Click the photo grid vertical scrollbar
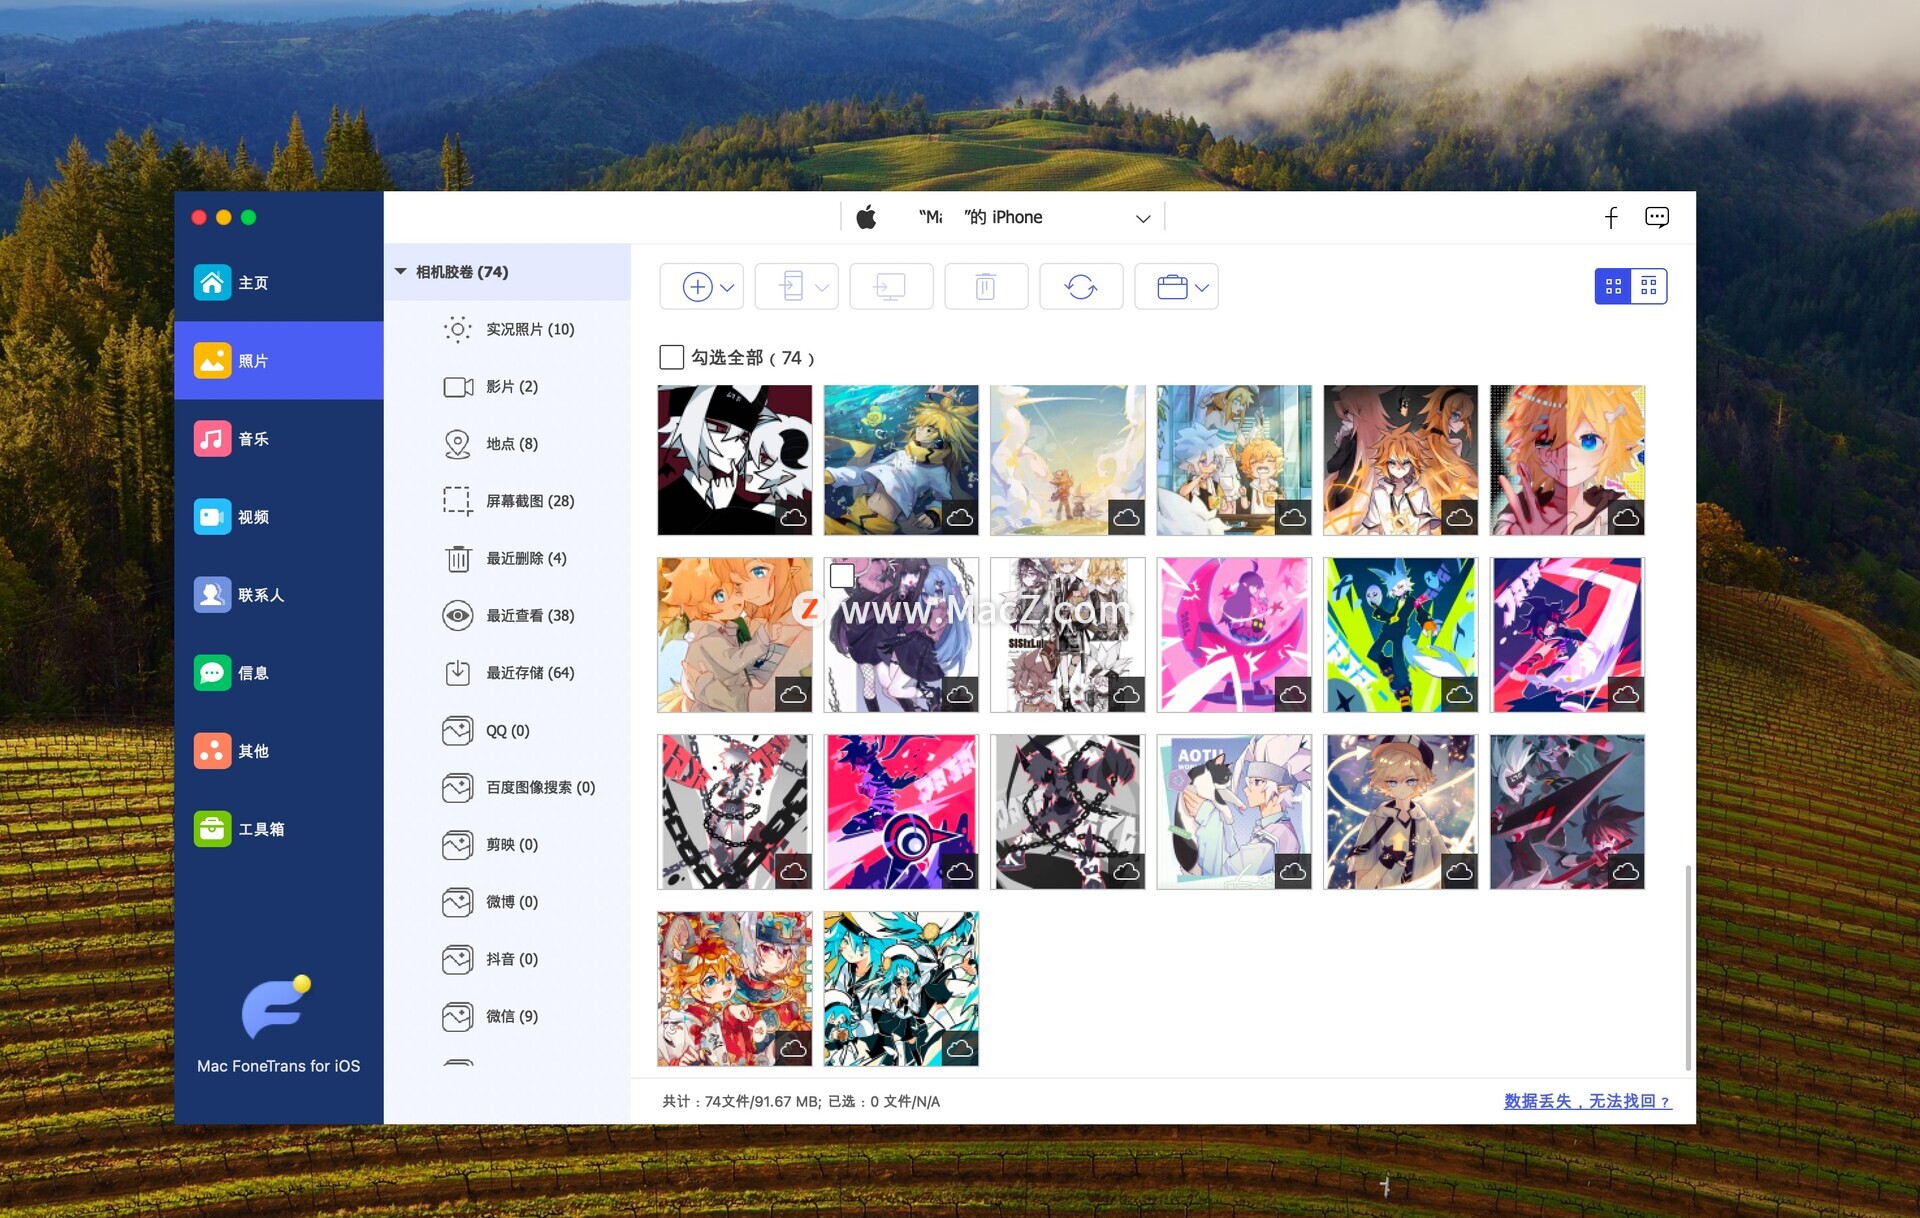This screenshot has width=1920, height=1218. (1688, 967)
